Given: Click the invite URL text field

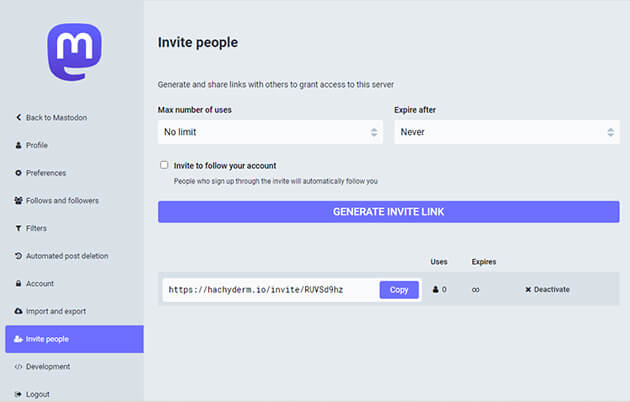Looking at the screenshot, I should click(x=270, y=289).
